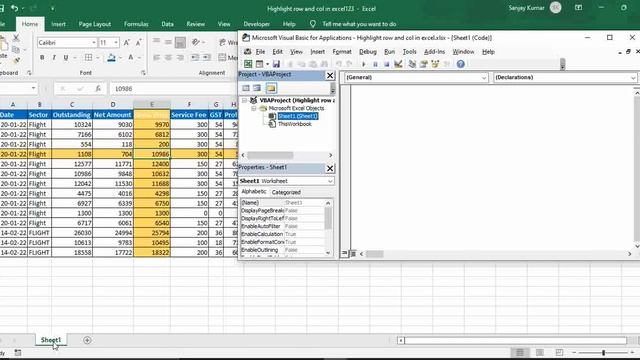This screenshot has width=640, height=360.
Task: Click the Tell me what you want search box
Action: pos(359,24)
